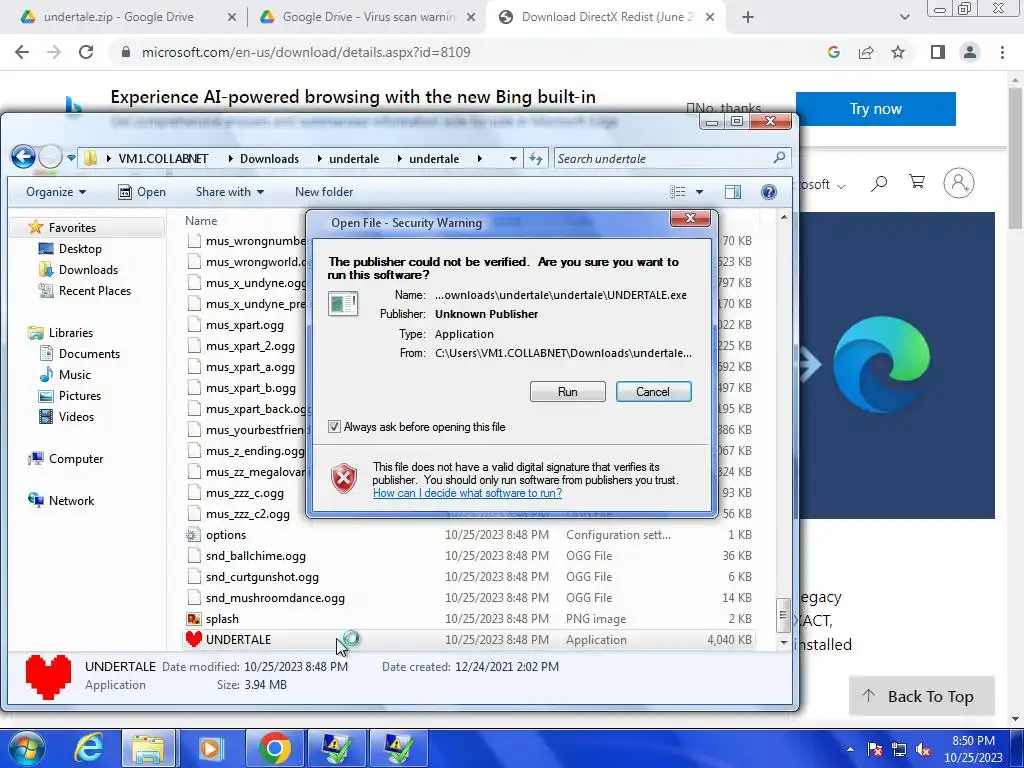This screenshot has width=1024, height=768.
Task: Select the Download DirectX Redist tab
Action: (x=607, y=17)
